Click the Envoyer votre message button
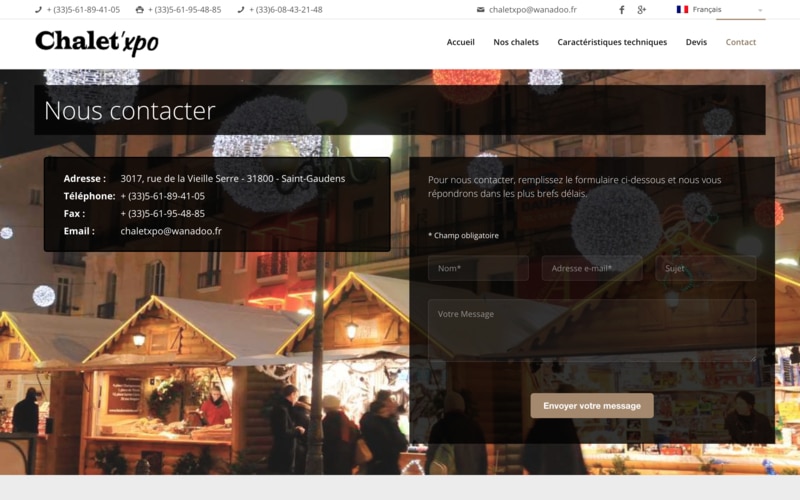Image resolution: width=800 pixels, height=500 pixels. click(592, 406)
